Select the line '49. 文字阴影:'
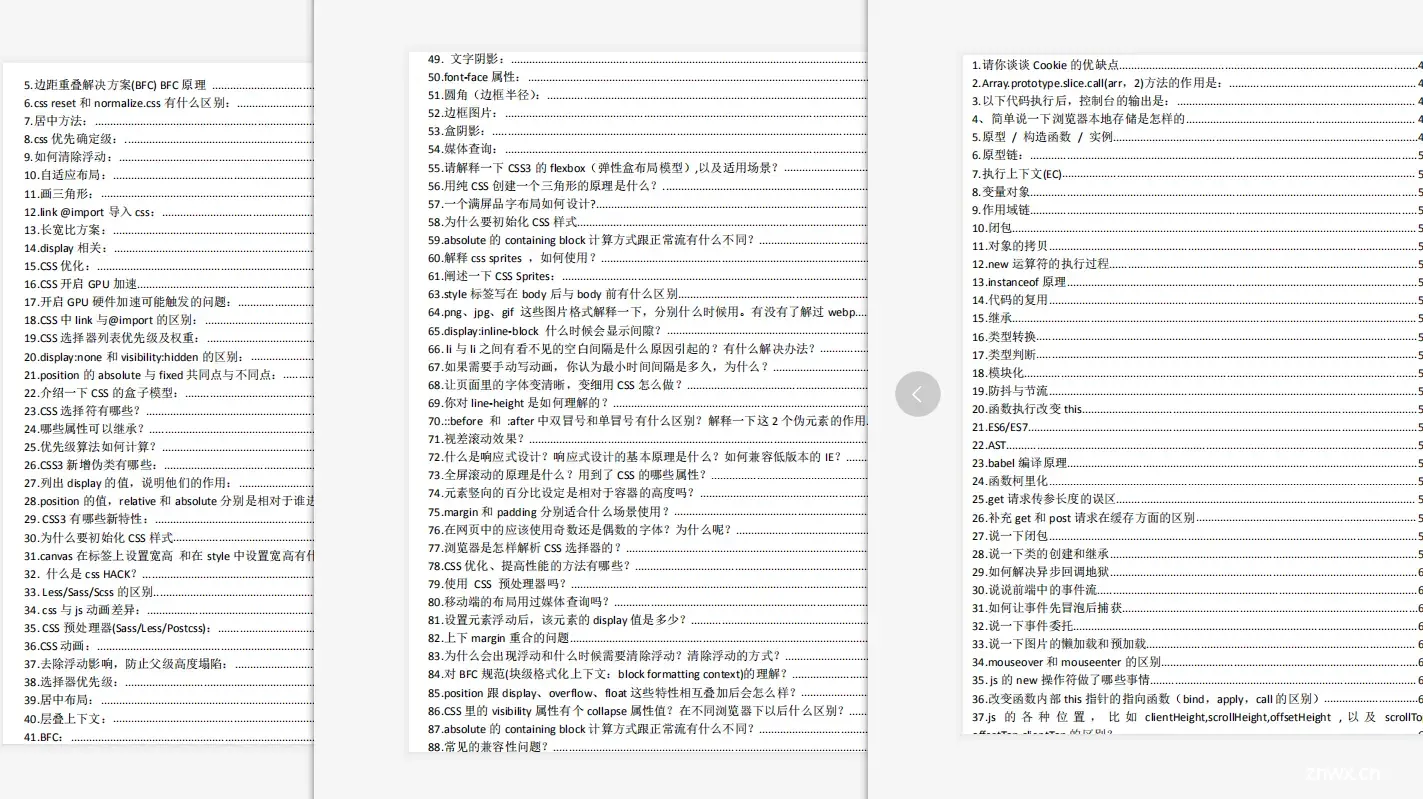1423x799 pixels. coord(647,59)
